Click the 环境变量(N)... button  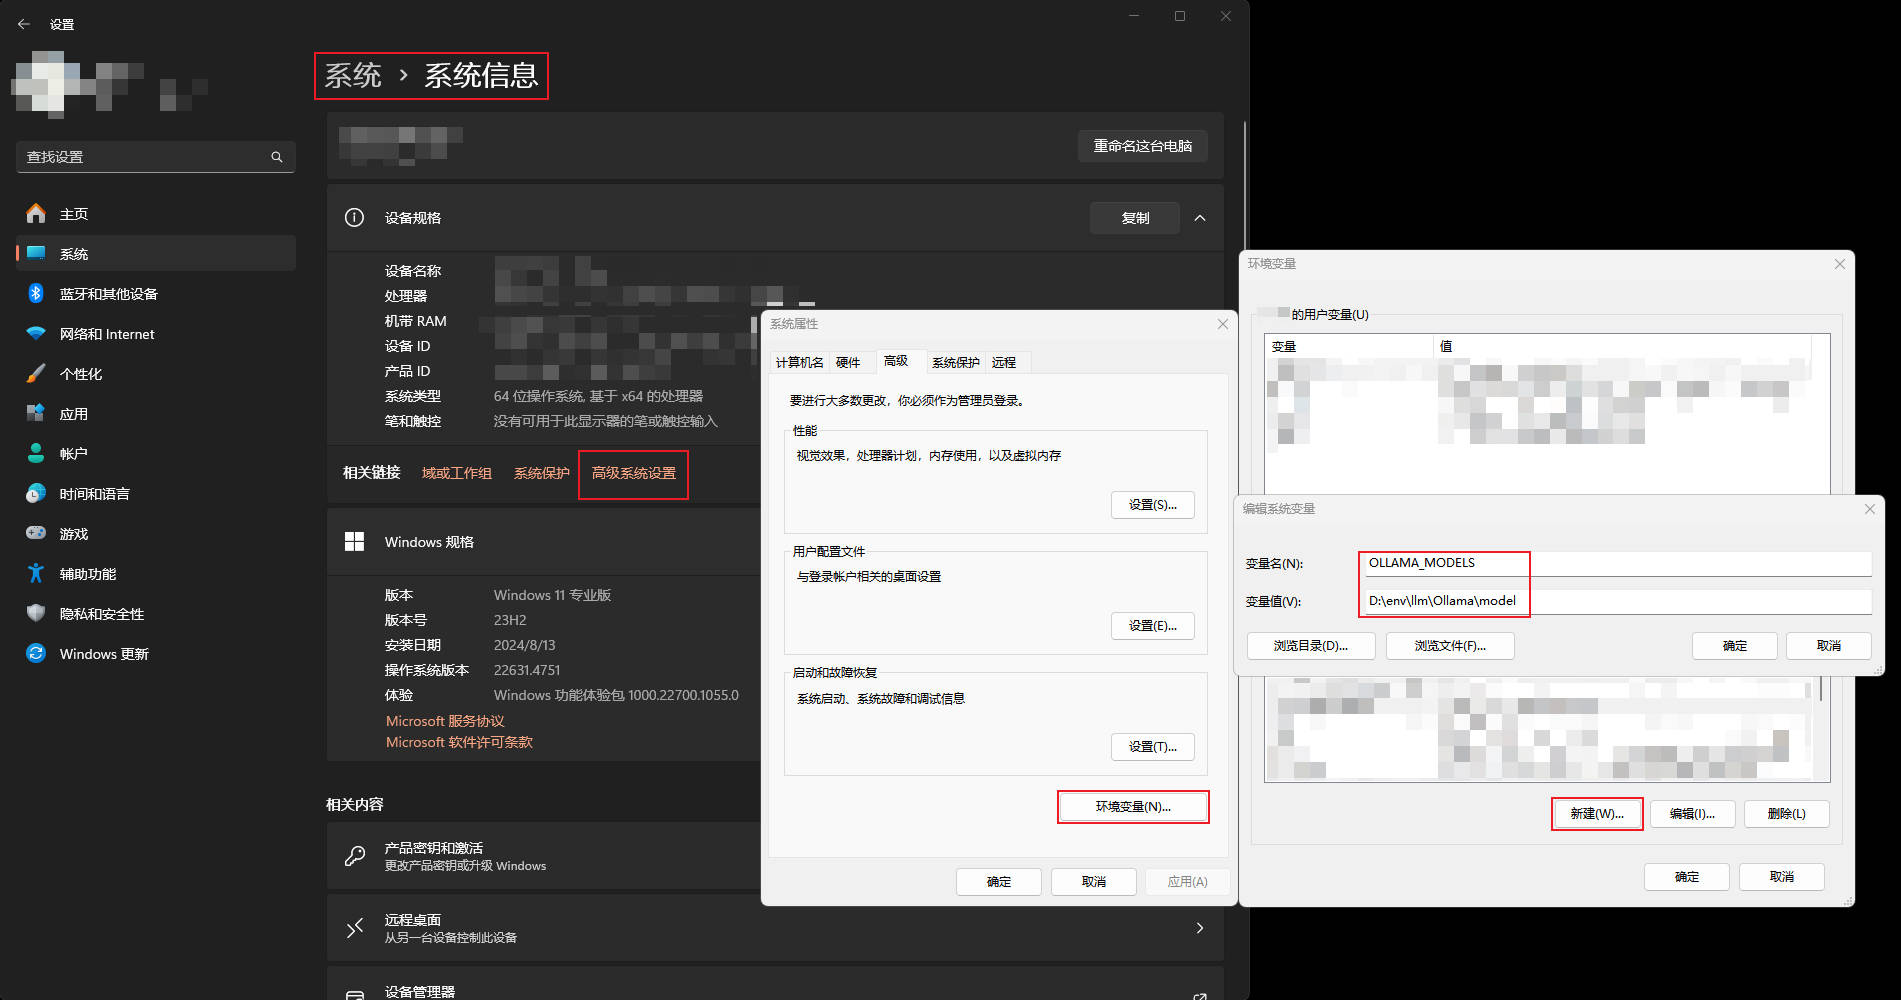(1133, 807)
